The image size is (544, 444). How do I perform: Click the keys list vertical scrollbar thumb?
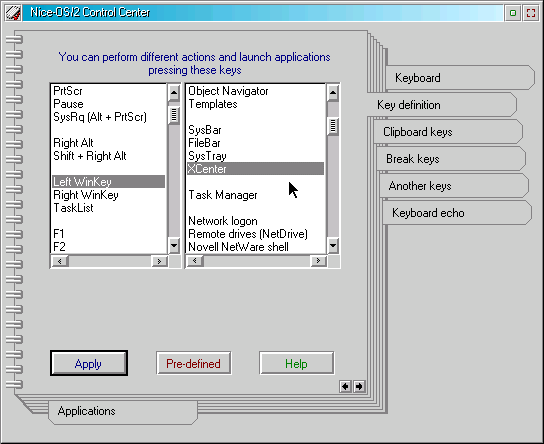tap(173, 115)
